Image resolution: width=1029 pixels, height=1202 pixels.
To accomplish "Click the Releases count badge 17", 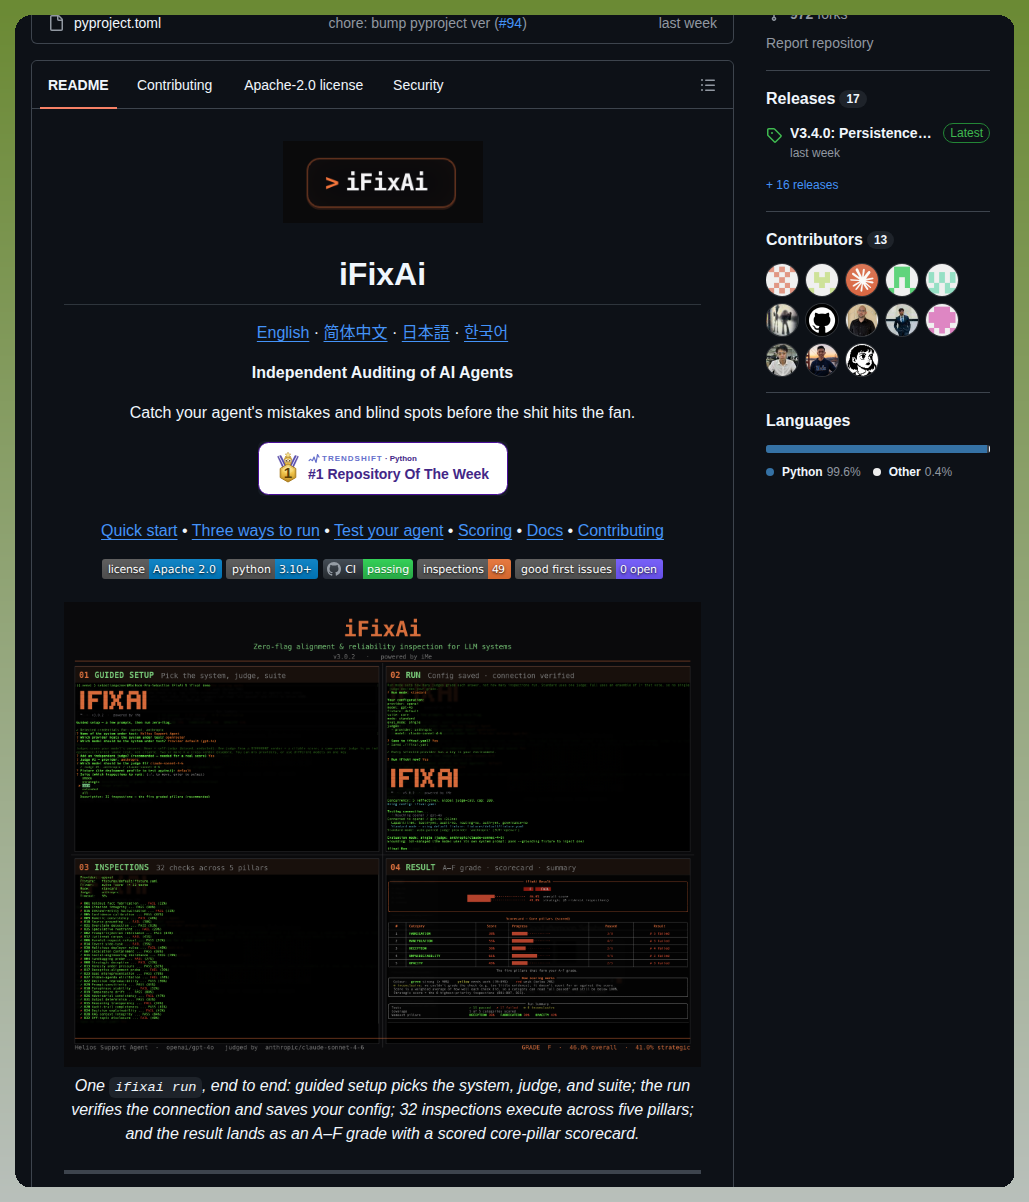I will (x=853, y=99).
